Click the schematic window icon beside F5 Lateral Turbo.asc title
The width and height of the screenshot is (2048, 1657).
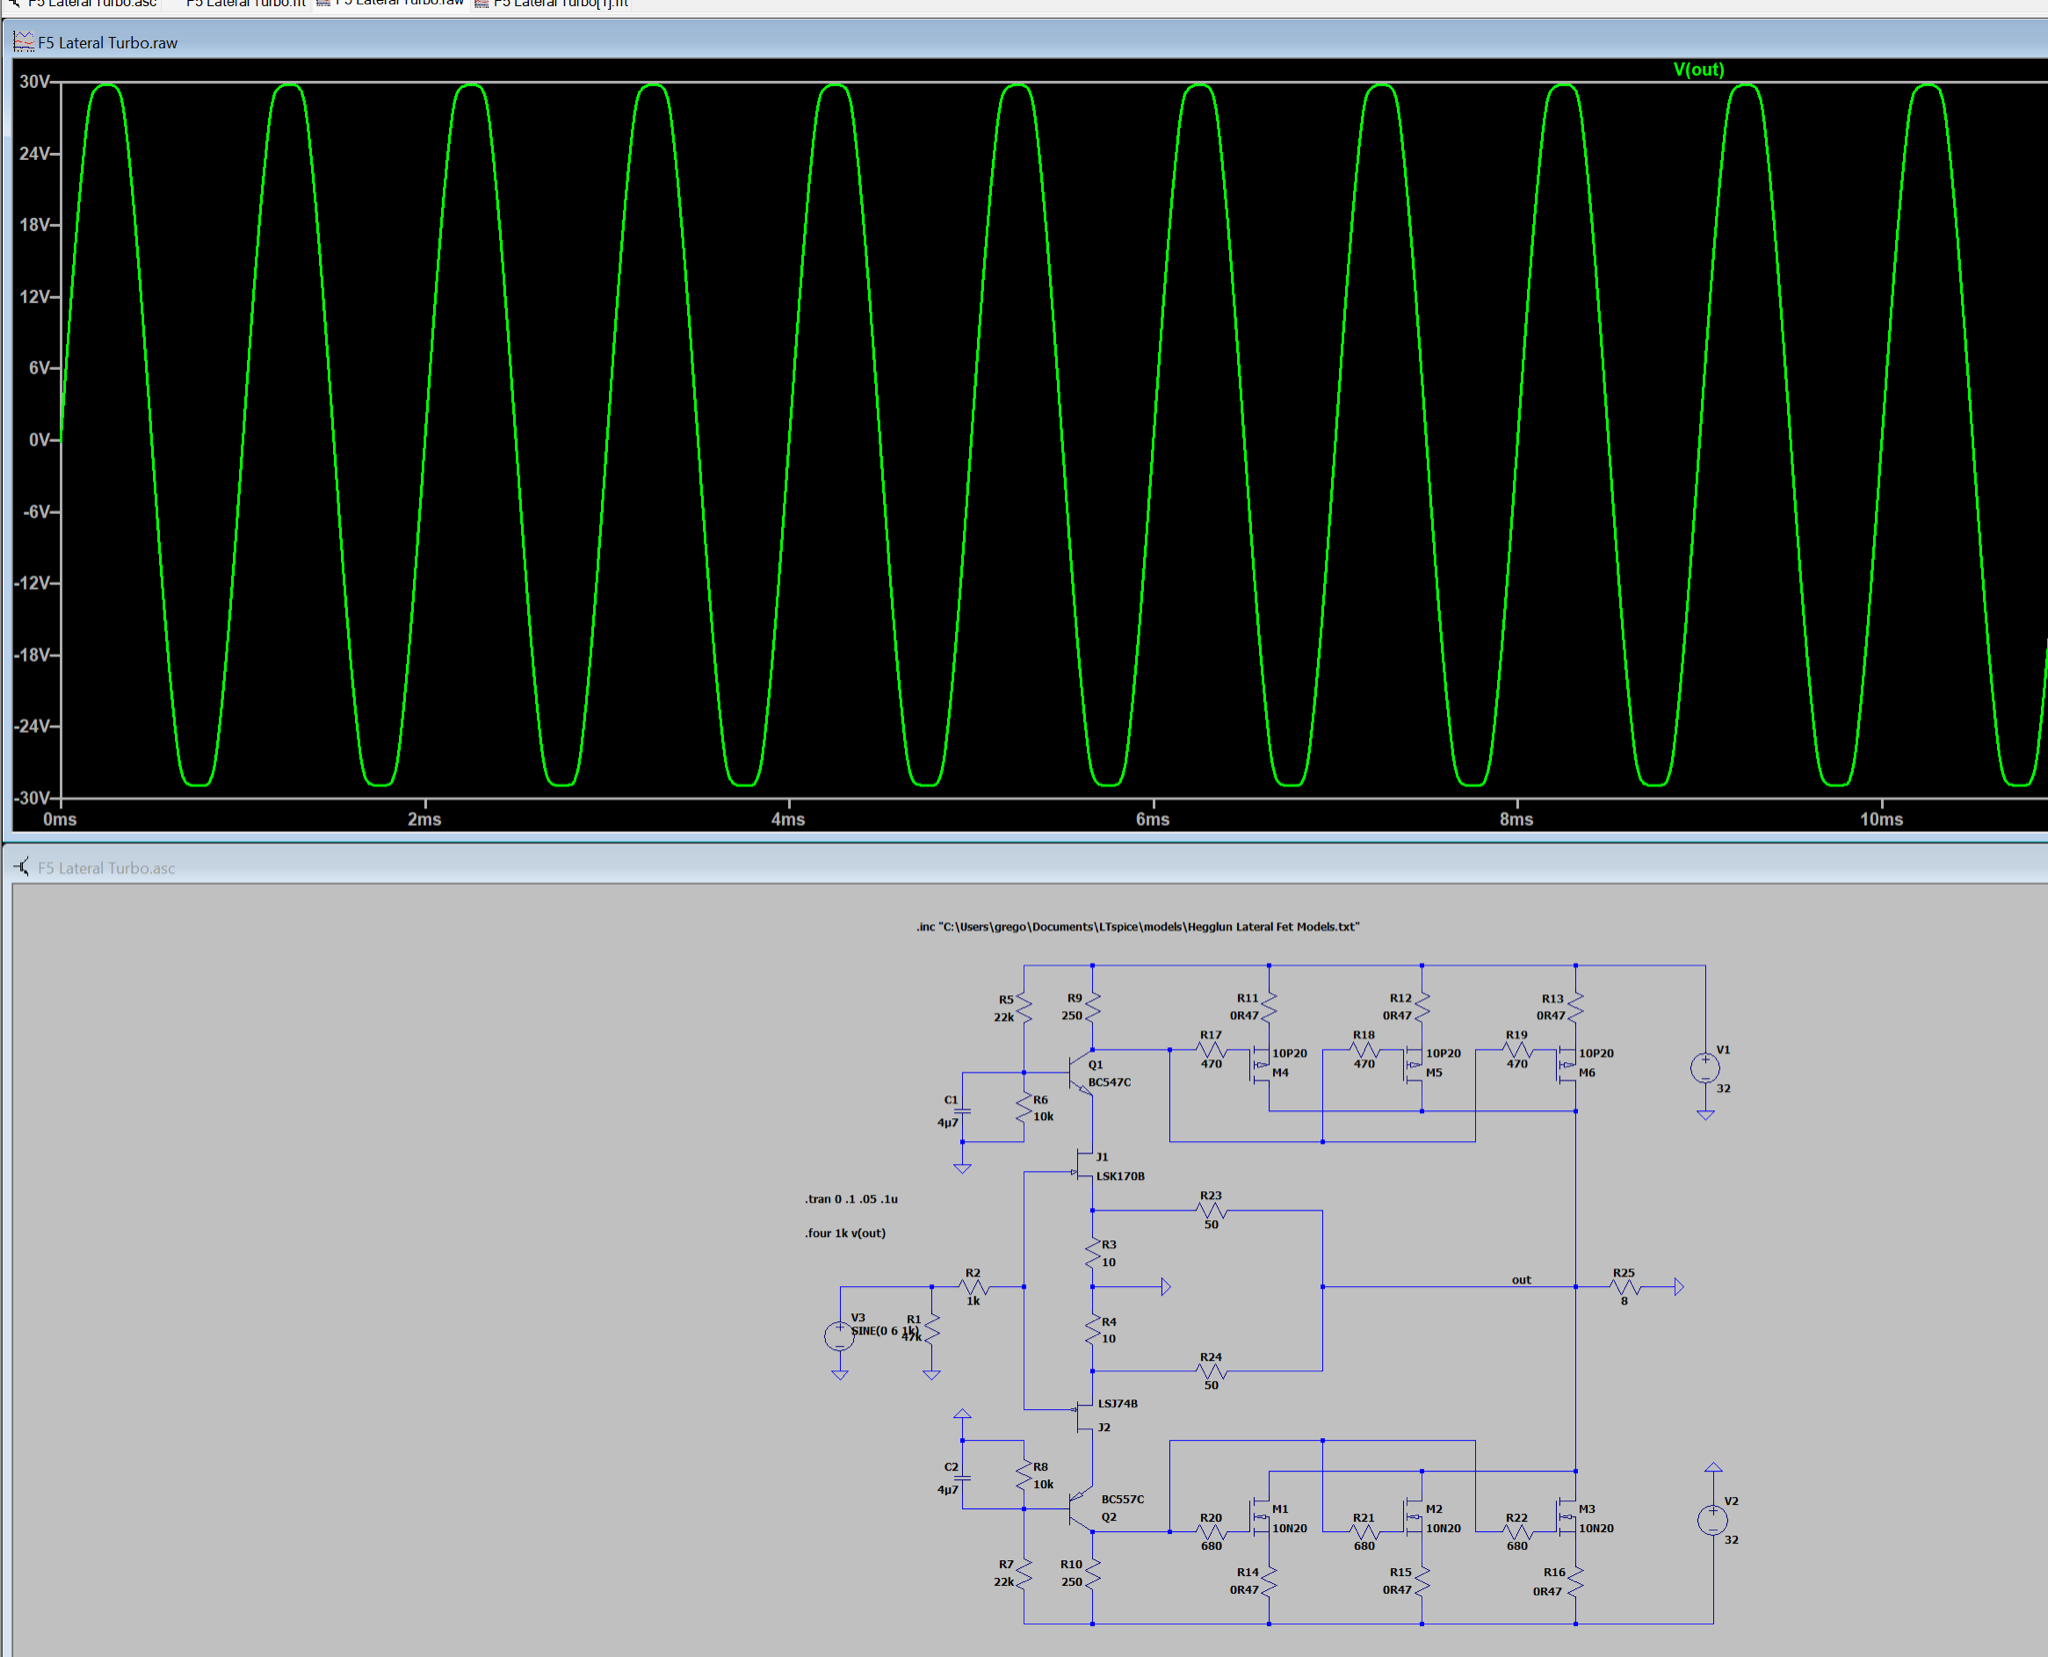pos(22,867)
